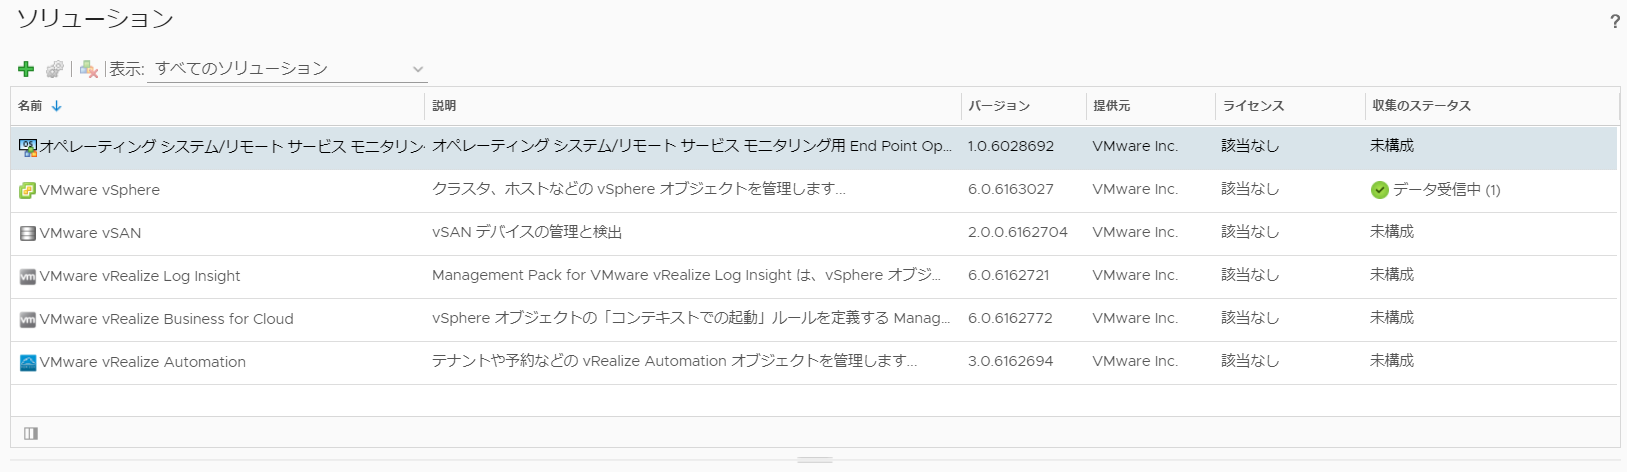
Task: Sort by the 収集のステータス column header
Action: point(1421,106)
